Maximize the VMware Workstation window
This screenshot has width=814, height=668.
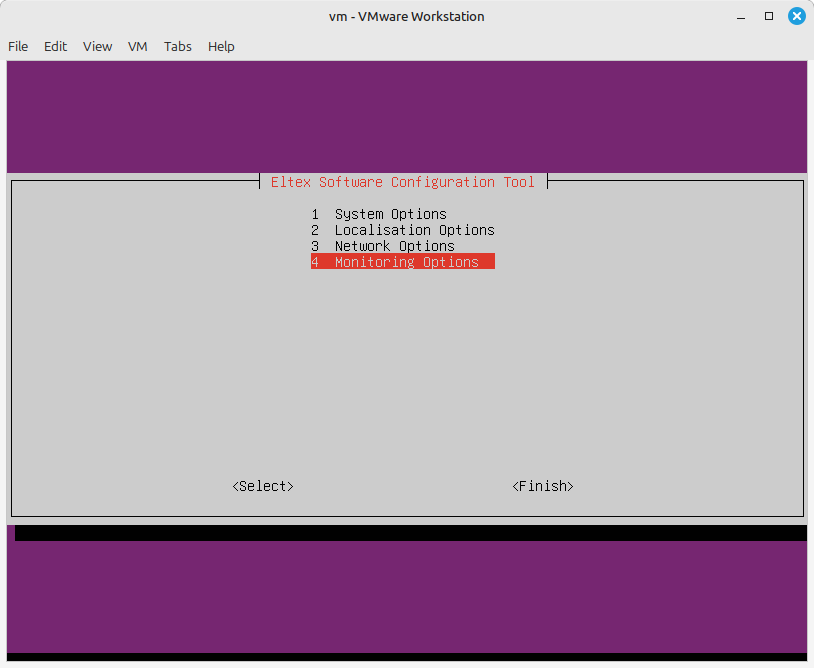click(769, 17)
